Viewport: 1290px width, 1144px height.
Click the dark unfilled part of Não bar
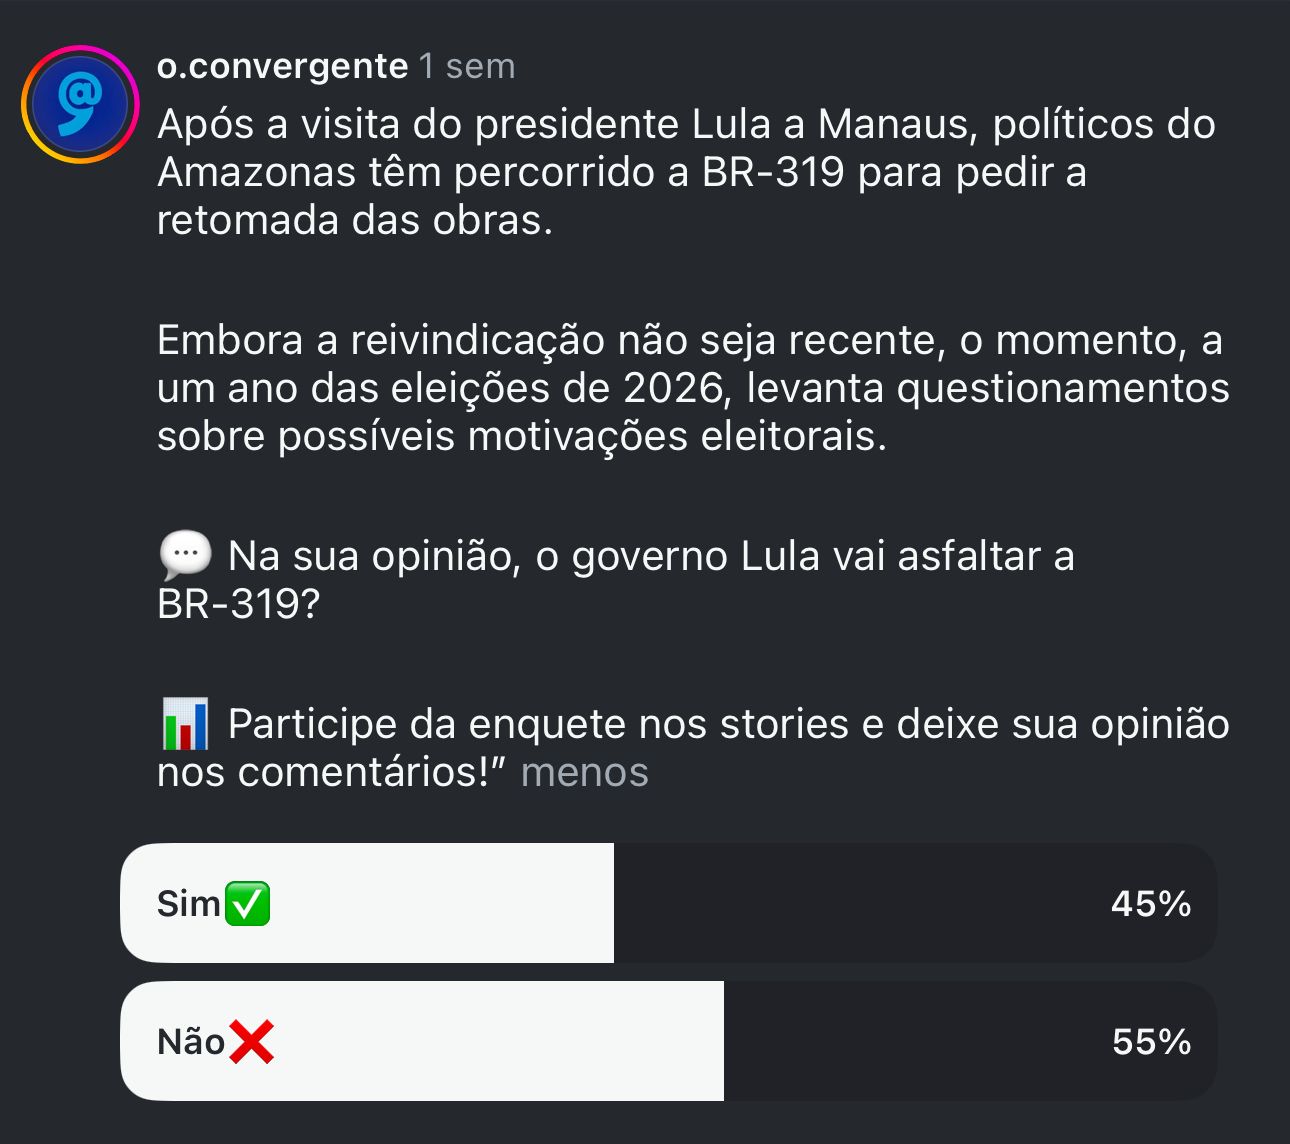(900, 1042)
